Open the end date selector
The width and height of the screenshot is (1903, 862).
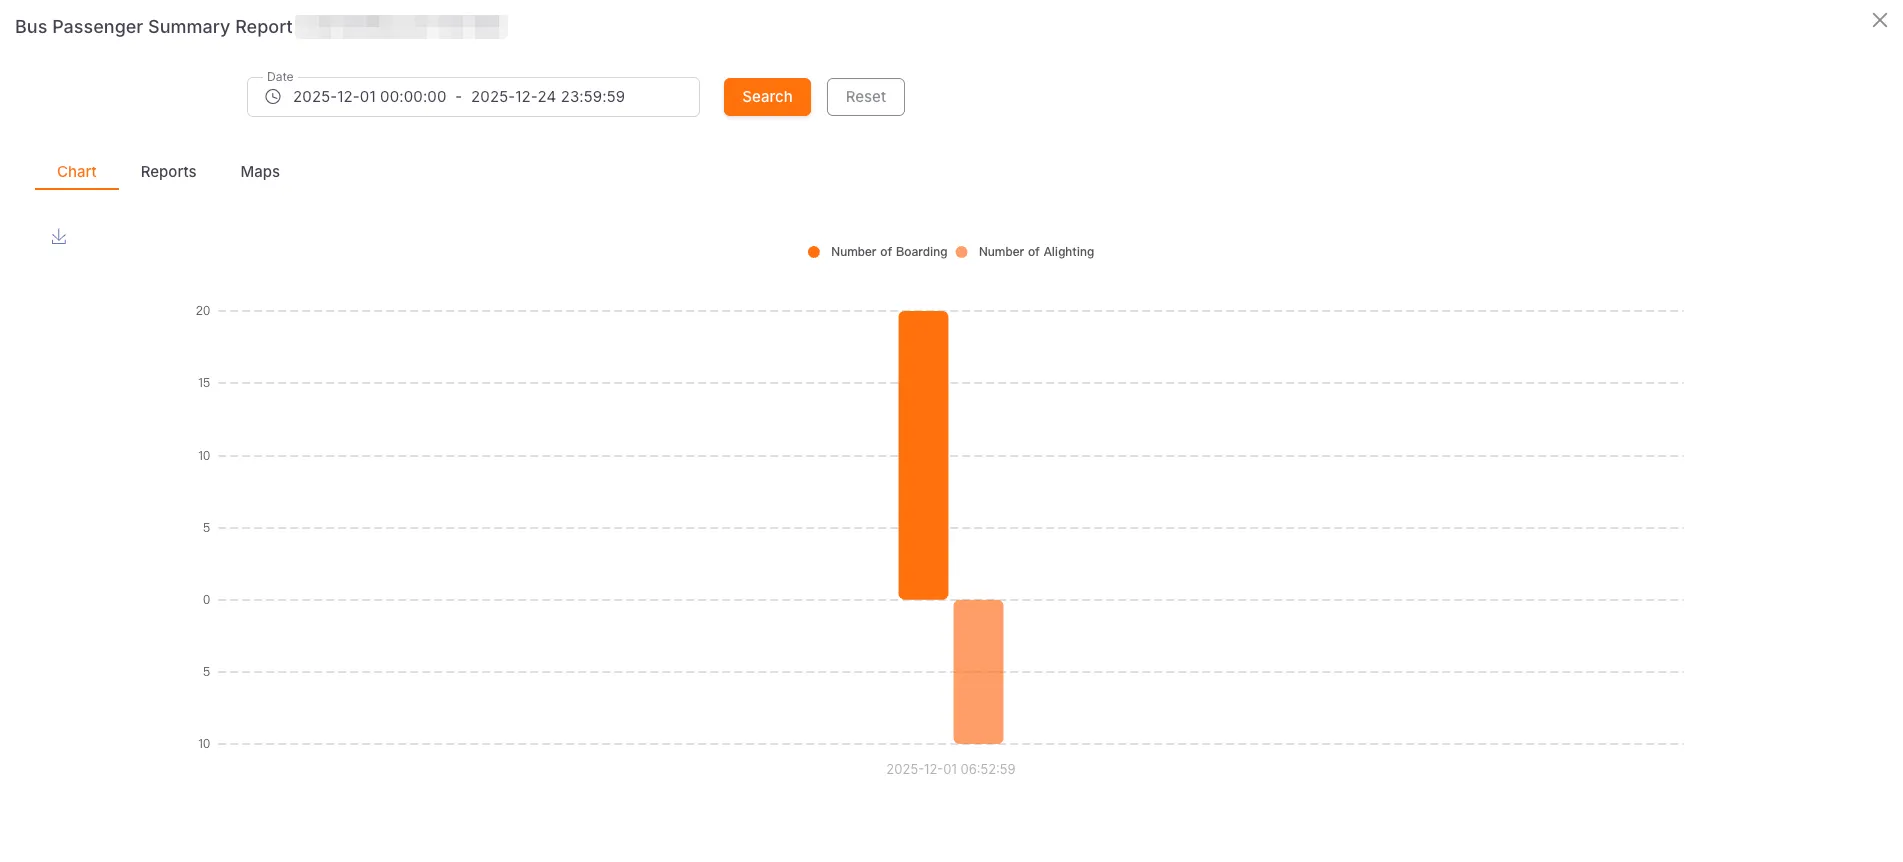pos(548,96)
